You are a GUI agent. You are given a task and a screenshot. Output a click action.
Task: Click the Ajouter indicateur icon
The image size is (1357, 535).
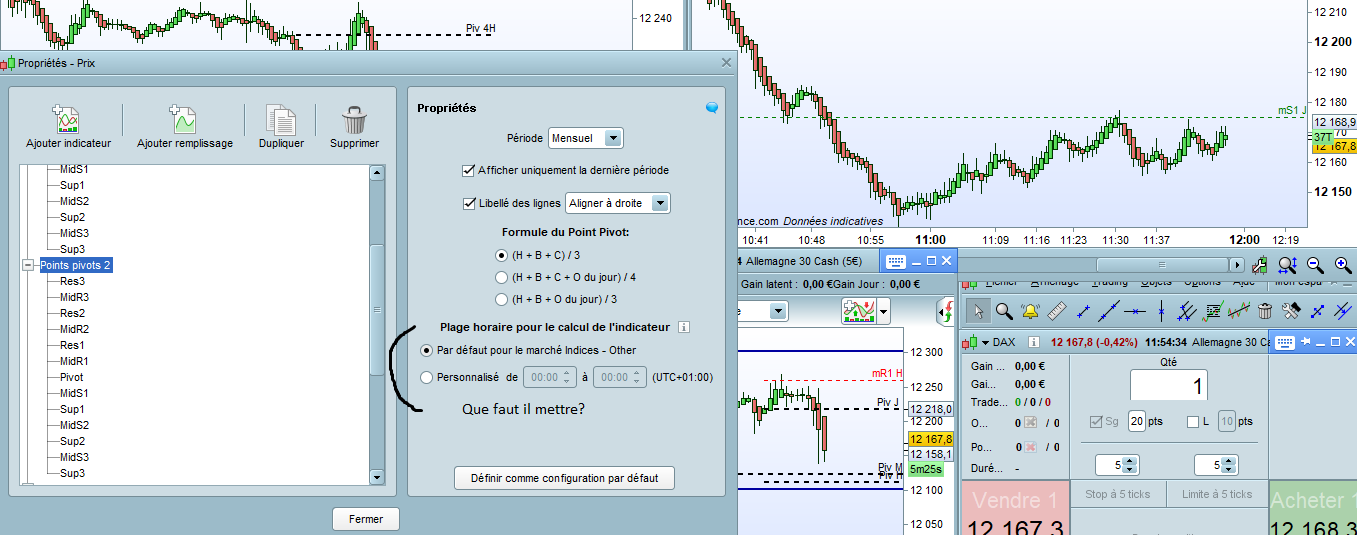pos(67,119)
